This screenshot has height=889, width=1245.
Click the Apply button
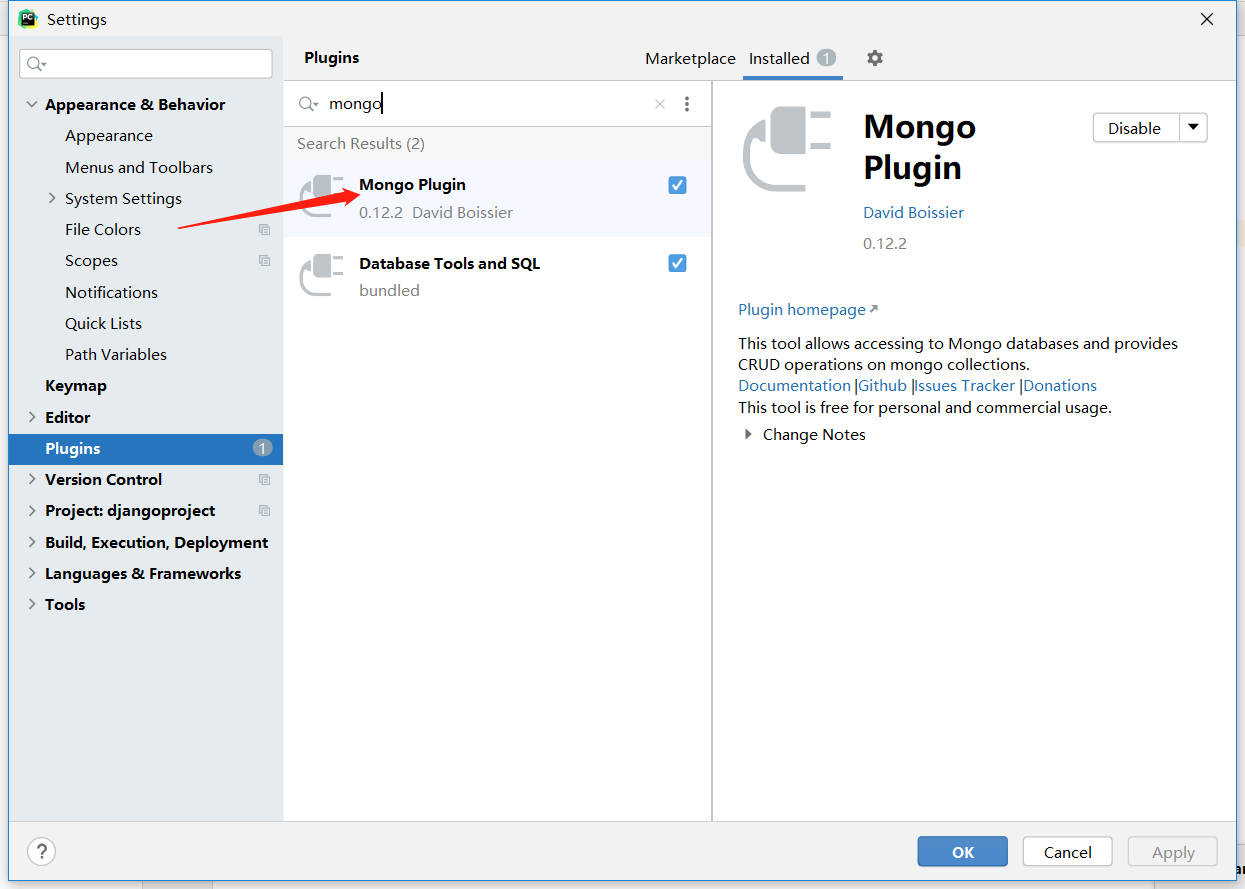point(1173,852)
